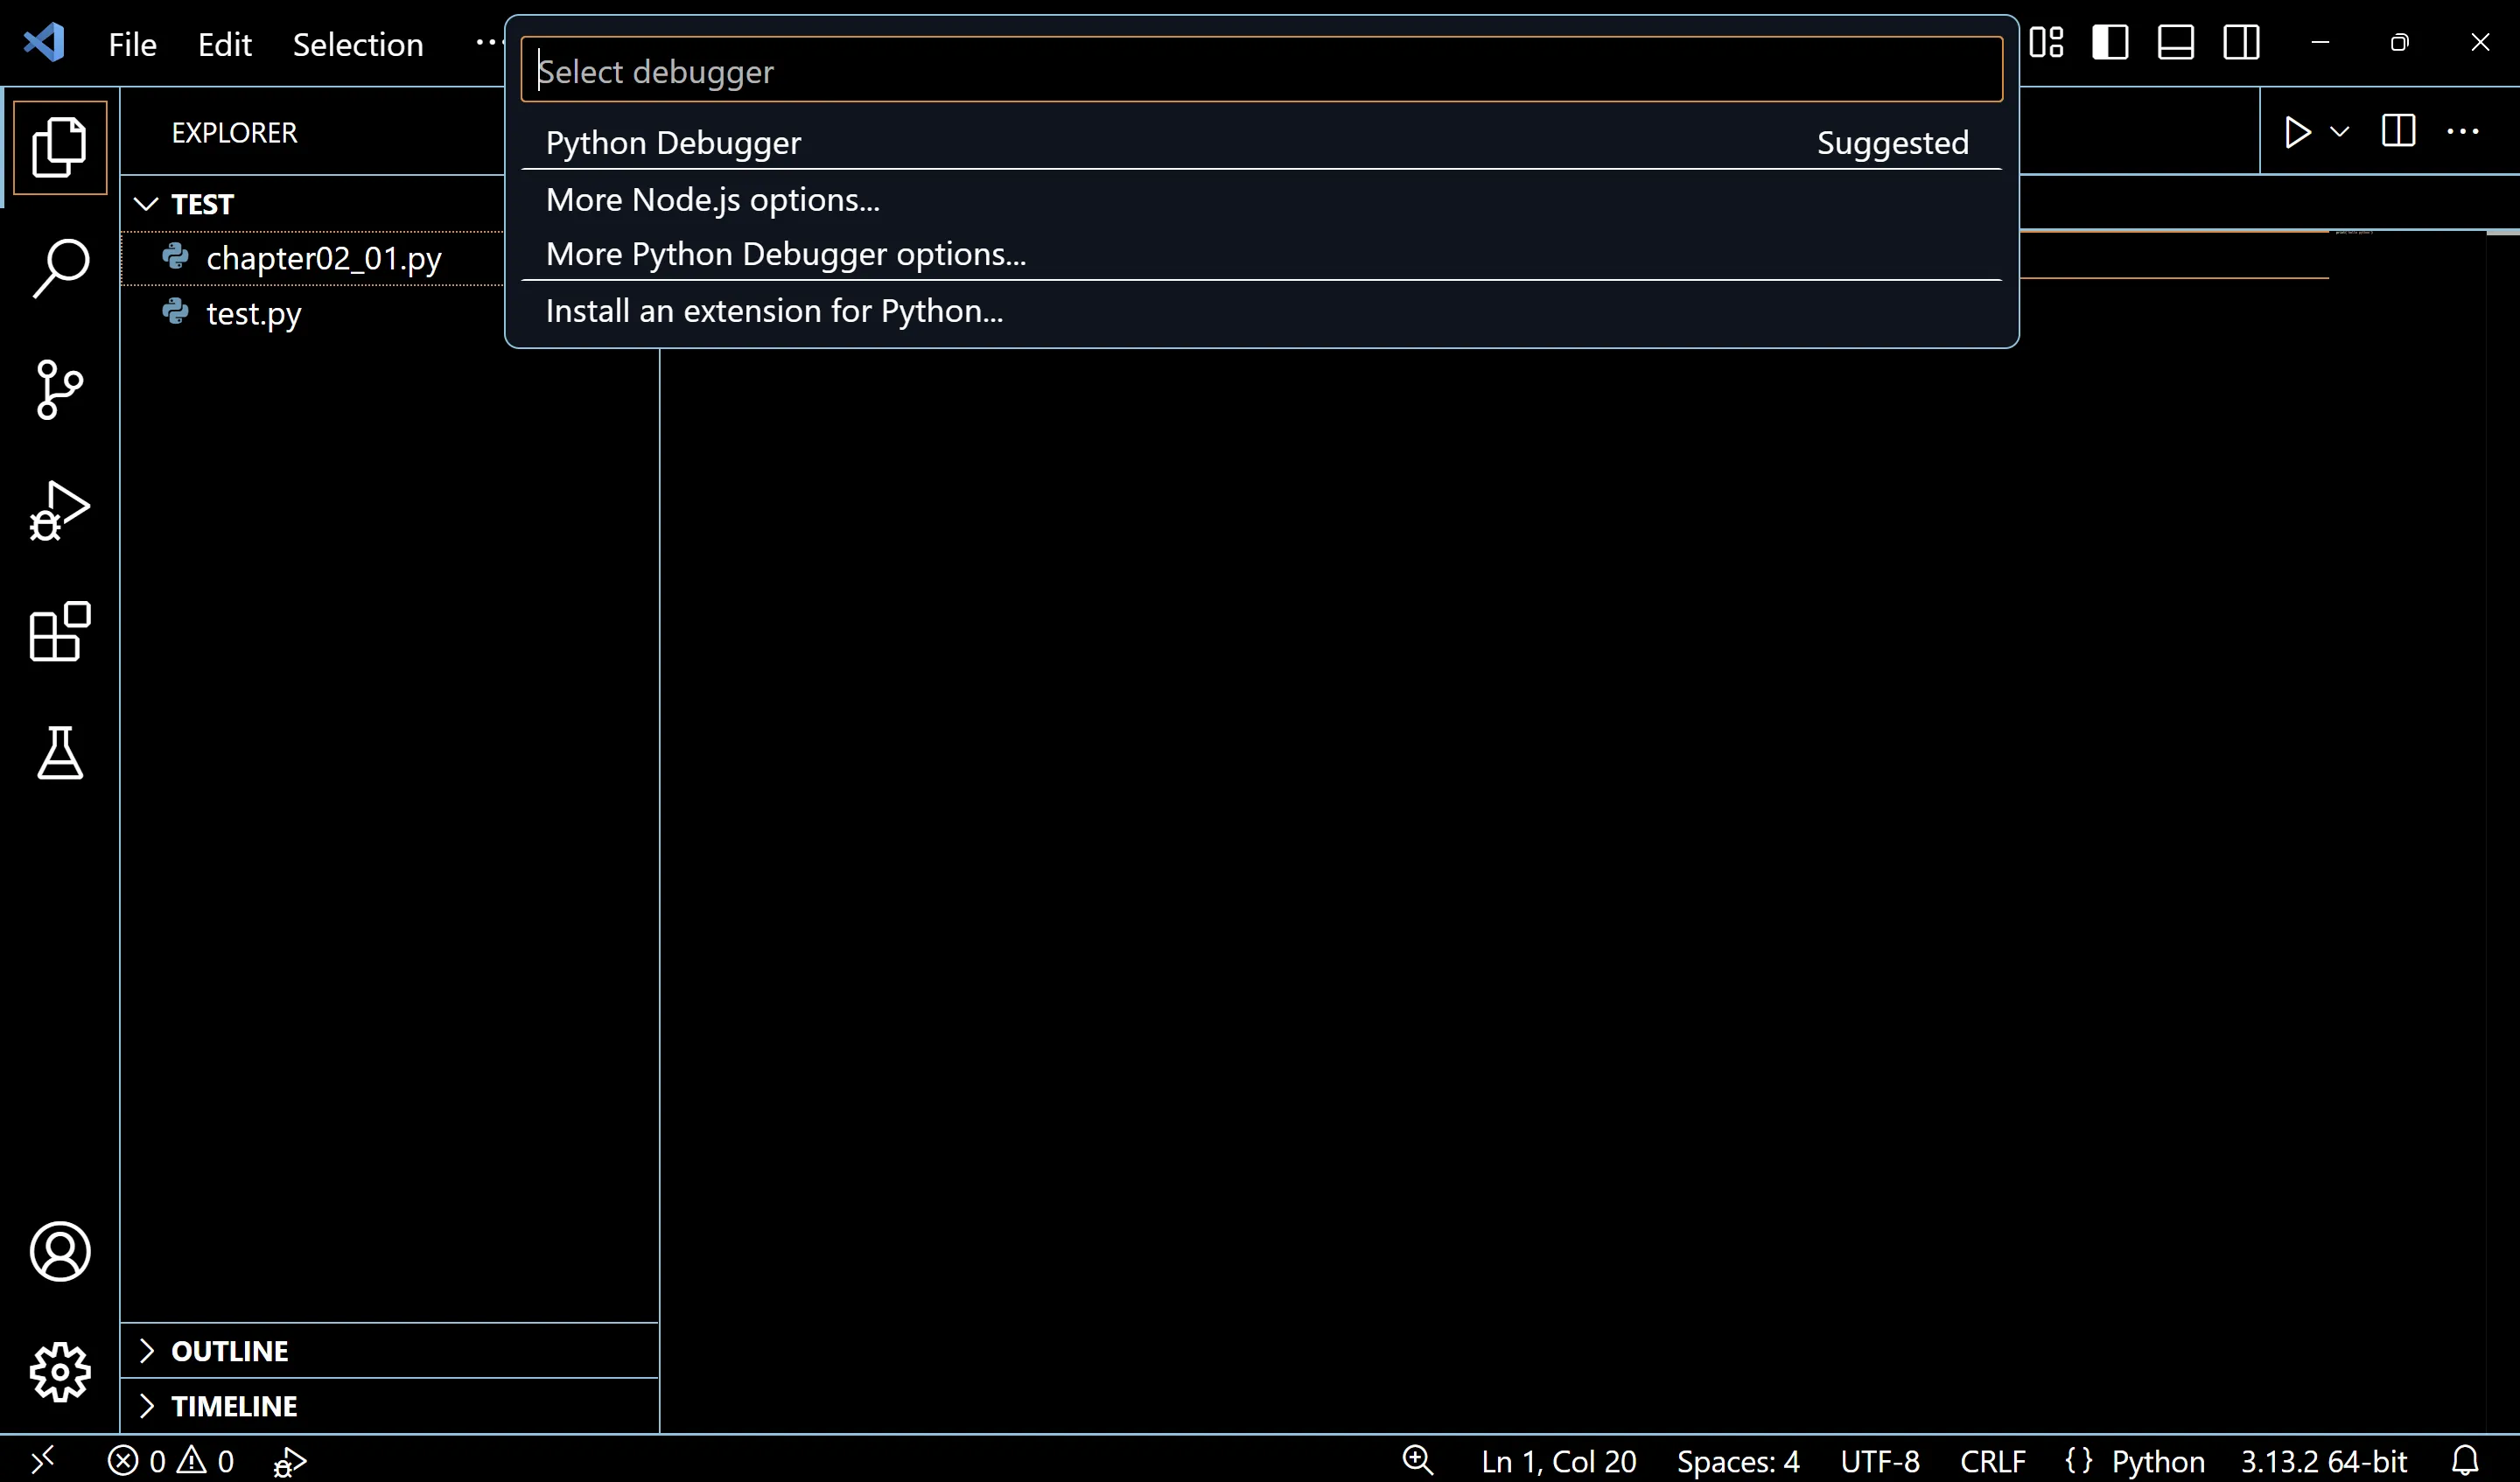The height and width of the screenshot is (1482, 2520).
Task: Click the status bar debug start icon
Action: pyautogui.click(x=289, y=1461)
